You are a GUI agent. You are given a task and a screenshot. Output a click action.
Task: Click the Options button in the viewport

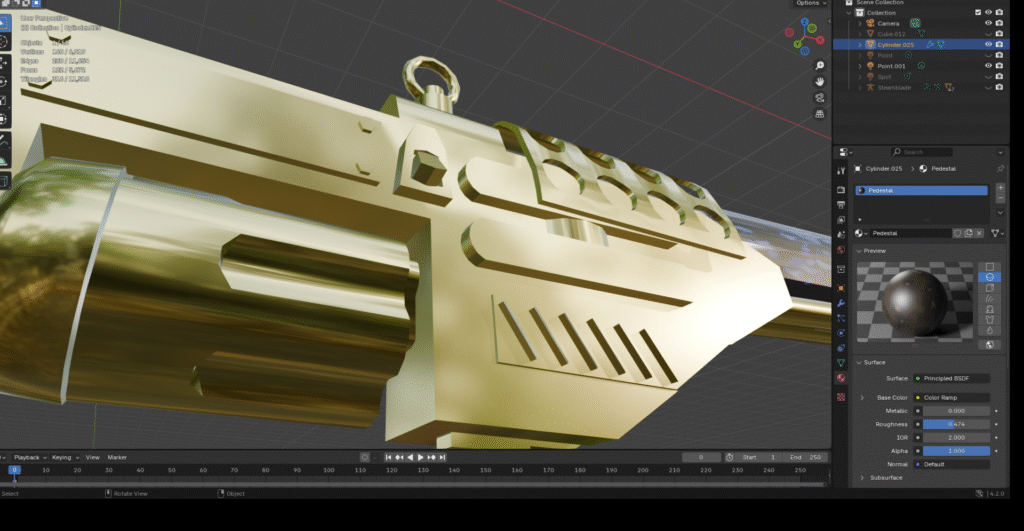pos(808,4)
